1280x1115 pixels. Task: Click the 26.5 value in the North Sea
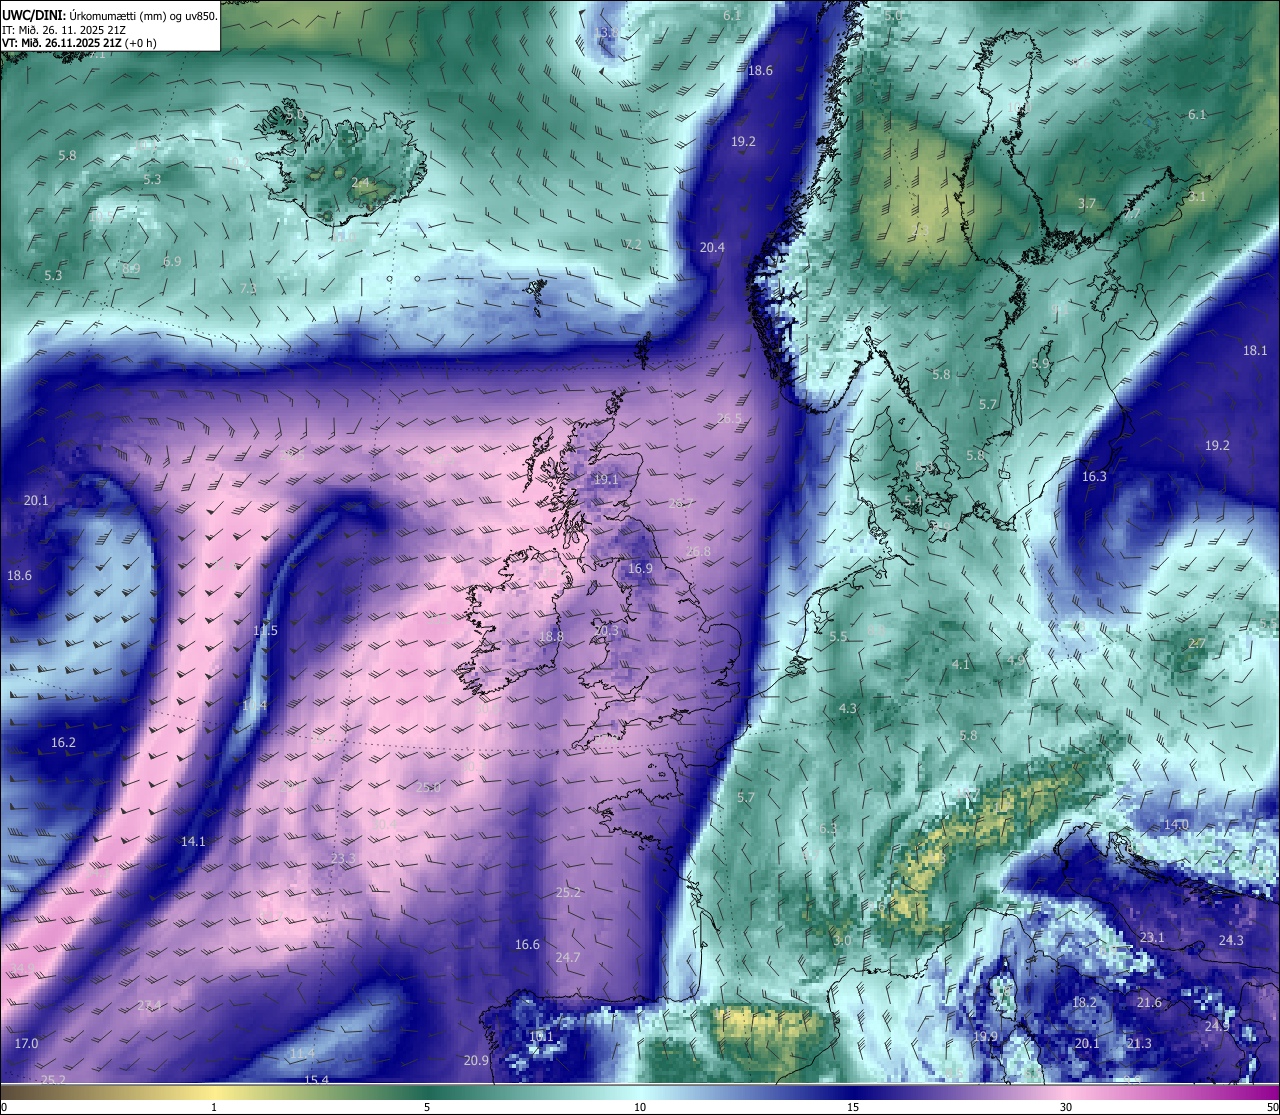[x=730, y=418]
